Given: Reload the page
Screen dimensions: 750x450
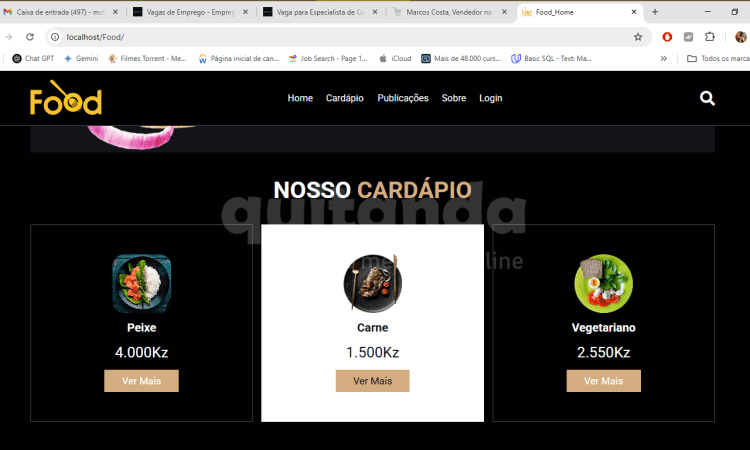Looking at the screenshot, I should click(x=30, y=37).
